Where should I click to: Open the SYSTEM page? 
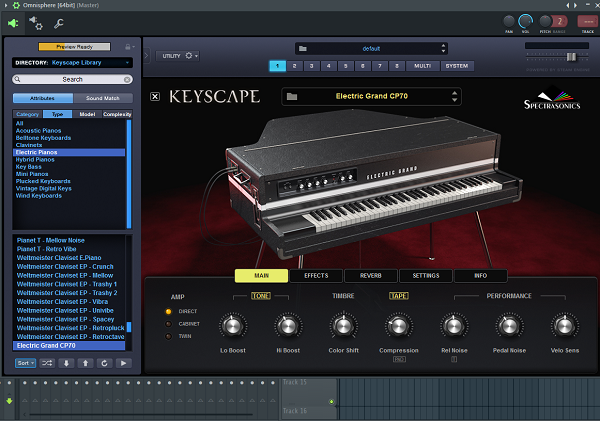[457, 66]
